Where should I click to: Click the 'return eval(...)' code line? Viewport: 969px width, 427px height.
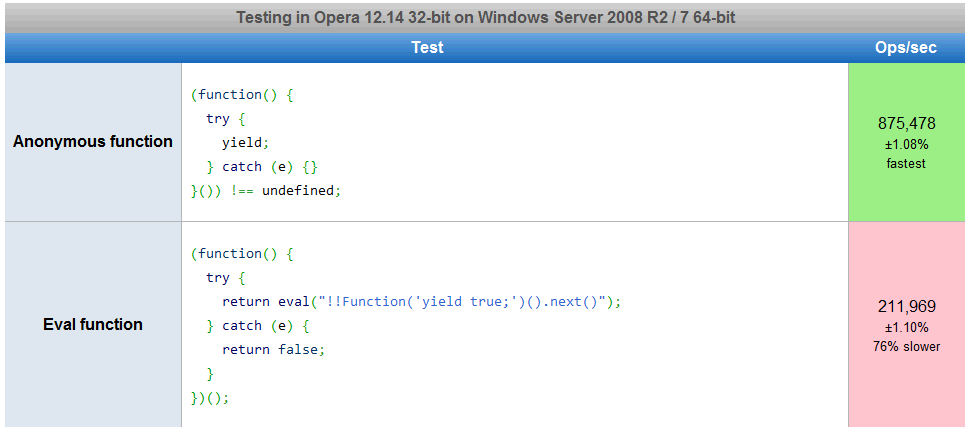[x=421, y=302]
